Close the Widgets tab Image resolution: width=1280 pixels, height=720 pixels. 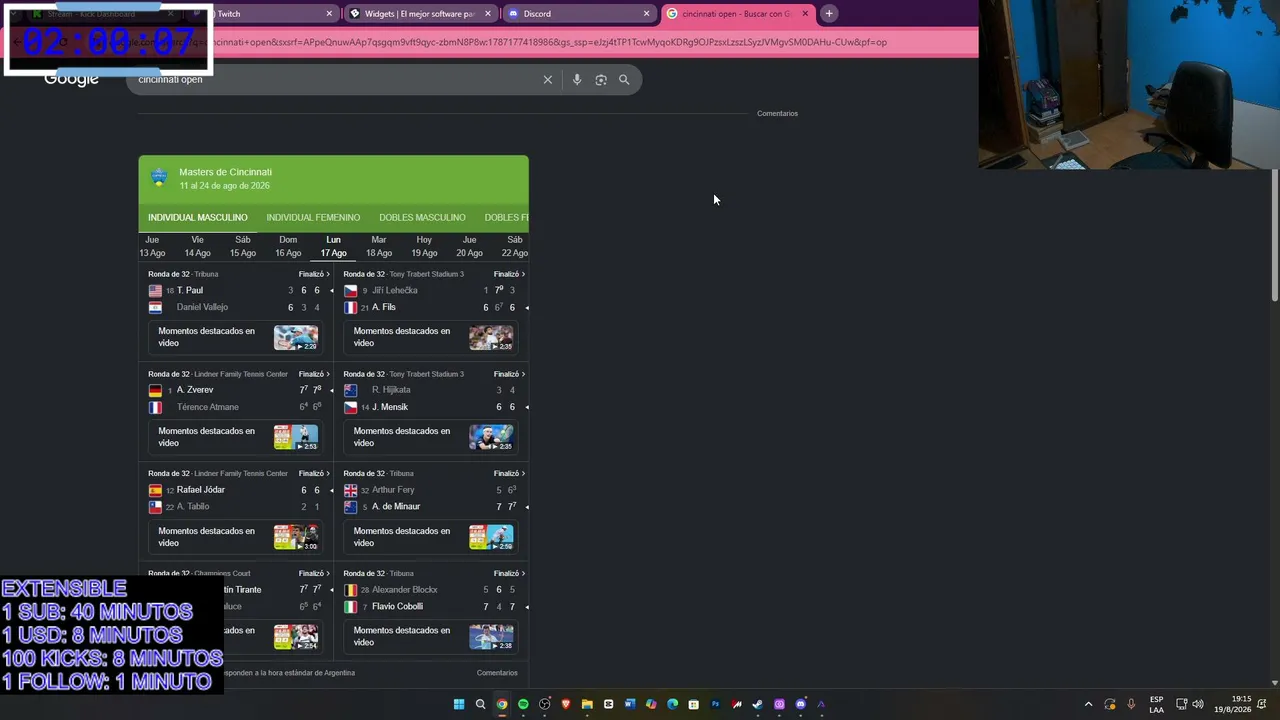pyautogui.click(x=488, y=14)
